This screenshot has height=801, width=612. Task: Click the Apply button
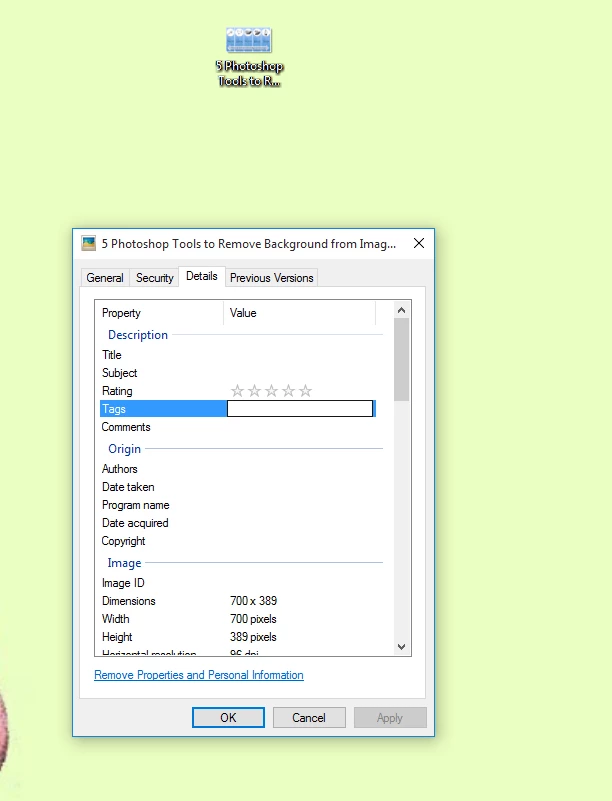[390, 717]
